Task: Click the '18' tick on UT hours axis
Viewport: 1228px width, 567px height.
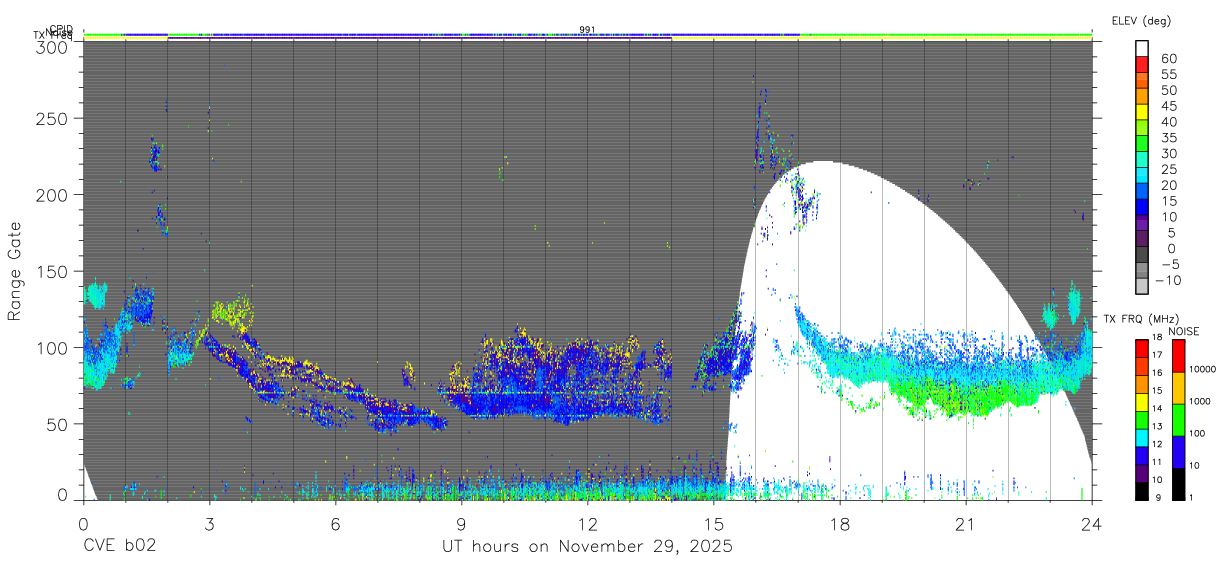Action: tap(839, 523)
